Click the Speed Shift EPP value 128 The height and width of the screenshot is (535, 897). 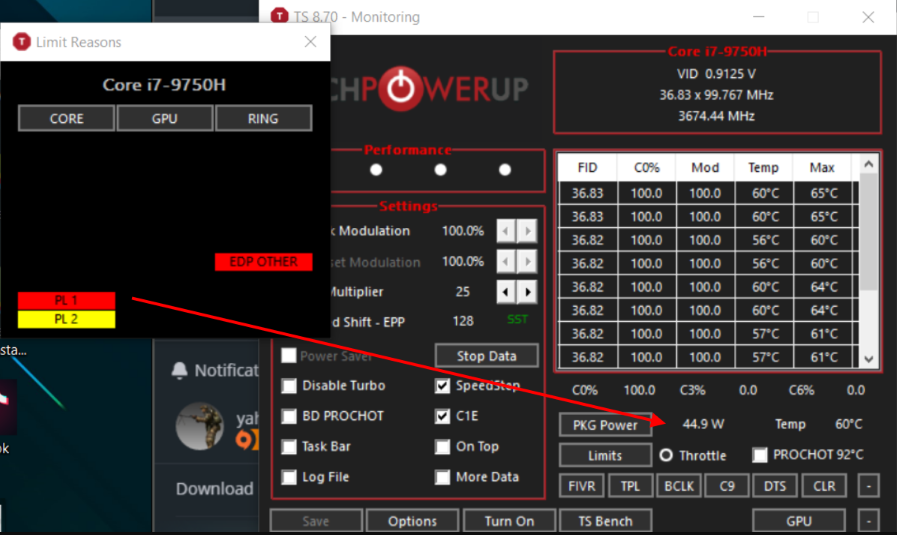(x=463, y=321)
